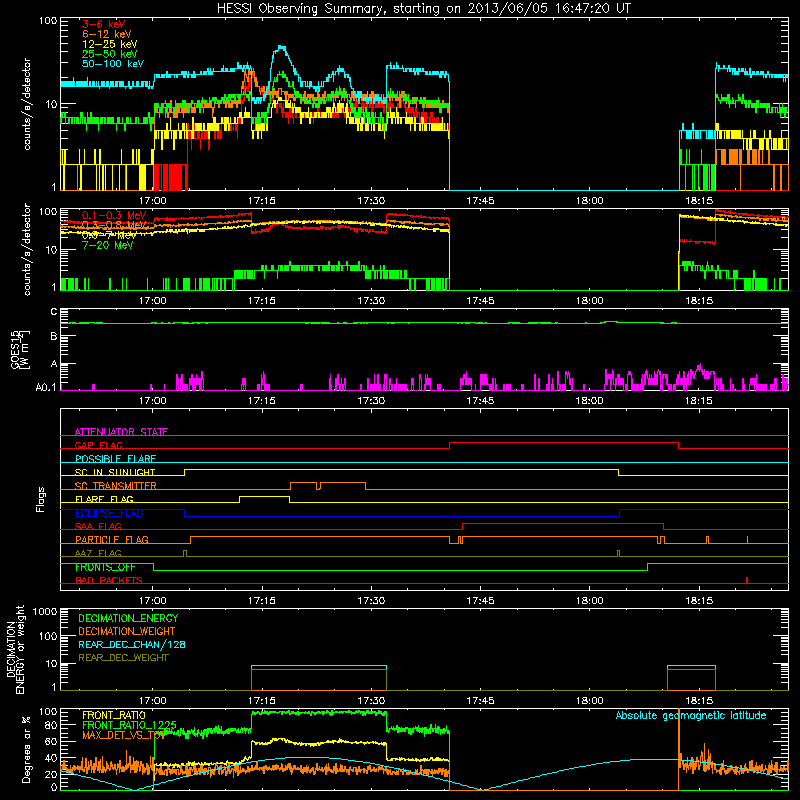Image resolution: width=800 pixels, height=800 pixels.
Task: Click the 17:15 tick under the keV panel
Action: coord(262,201)
